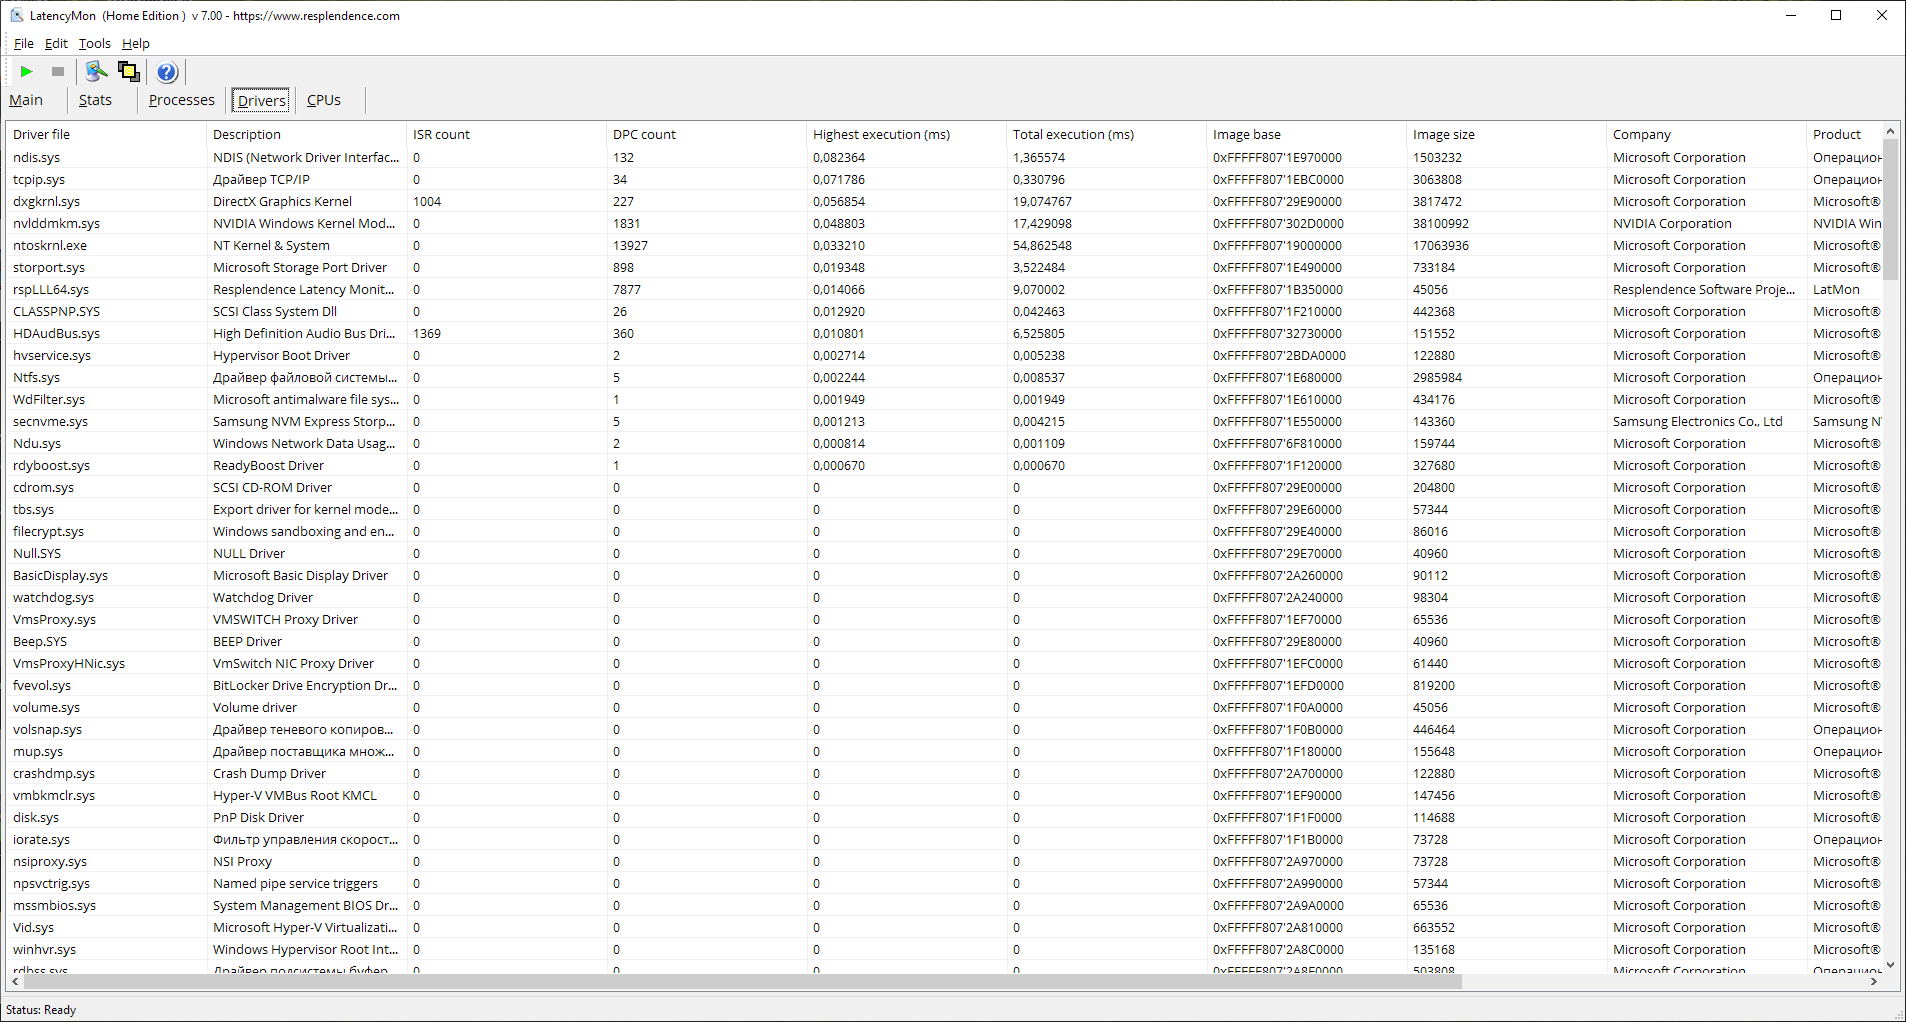Click the LatencyMon title bar app icon

[x=16, y=15]
